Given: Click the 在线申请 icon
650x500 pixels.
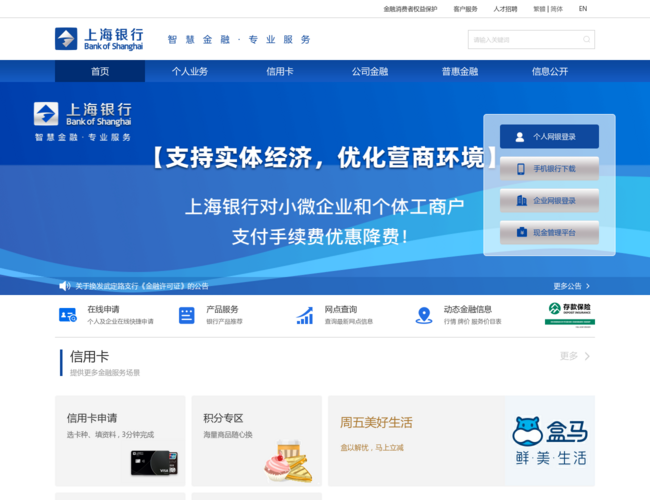Looking at the screenshot, I should click(68, 315).
